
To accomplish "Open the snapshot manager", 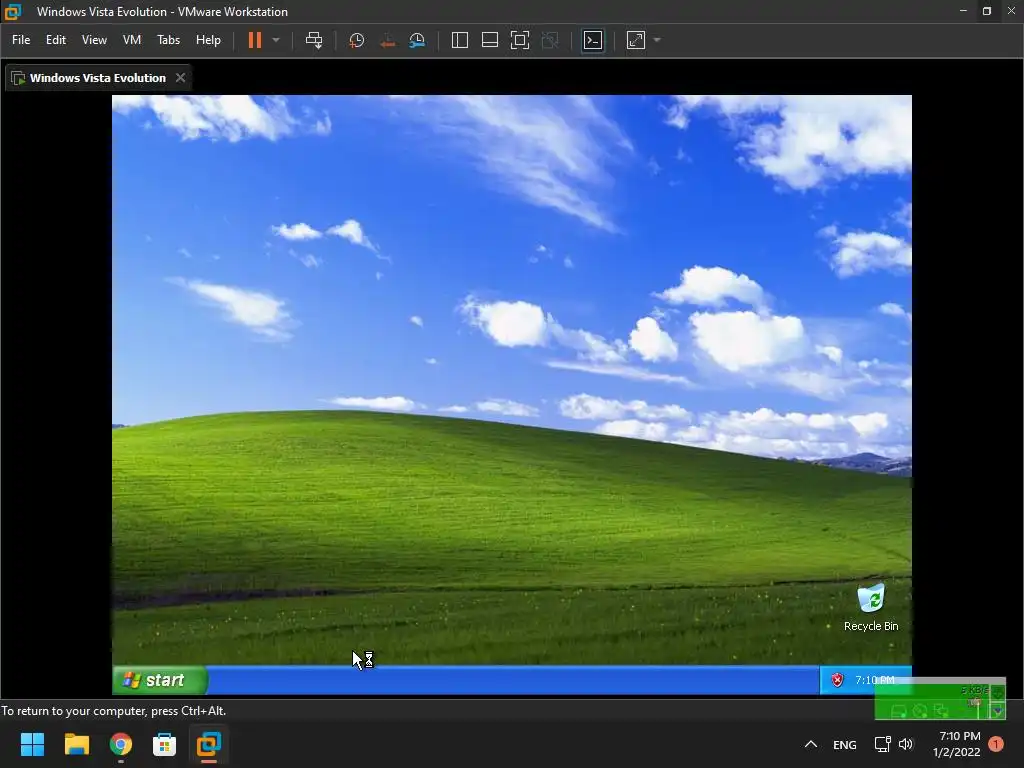I will pos(417,40).
